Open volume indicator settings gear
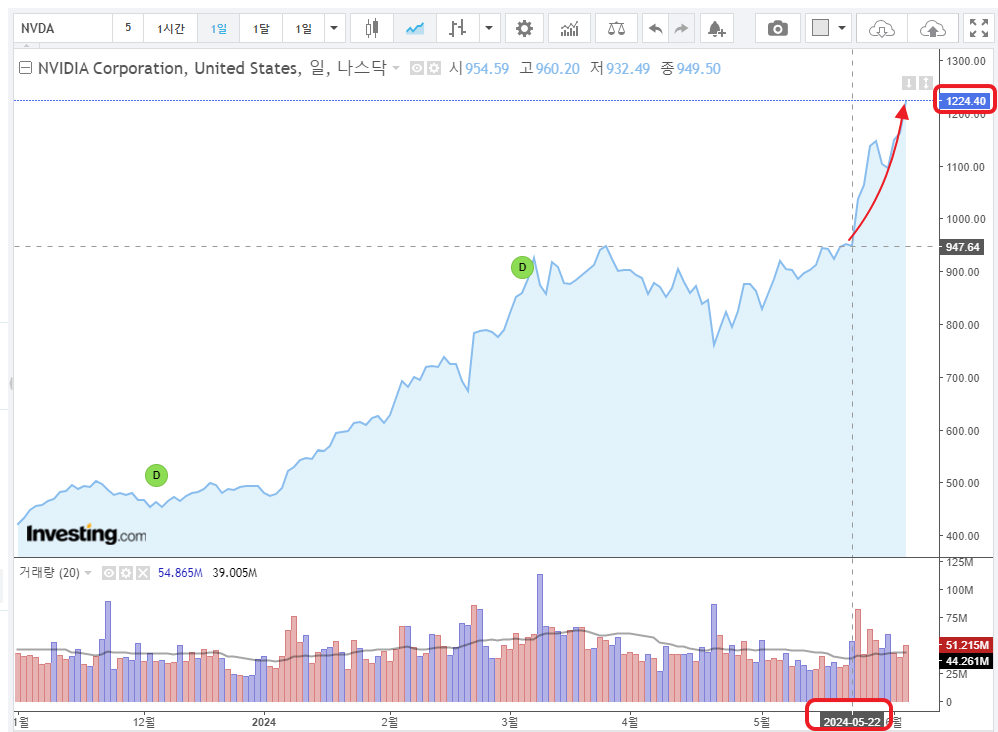The height and width of the screenshot is (732, 998). click(126, 573)
